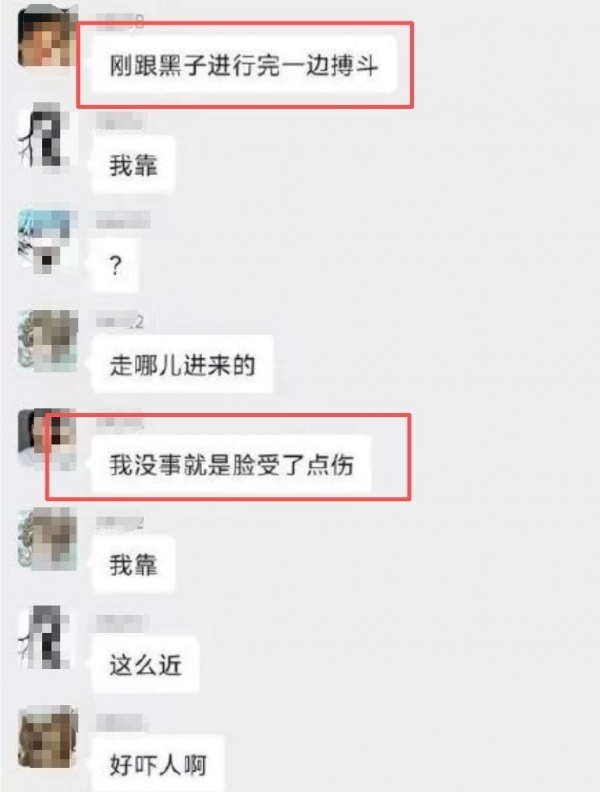Tap avatar next to first 我靠 message
Image resolution: width=600 pixels, height=792 pixels.
47,135
